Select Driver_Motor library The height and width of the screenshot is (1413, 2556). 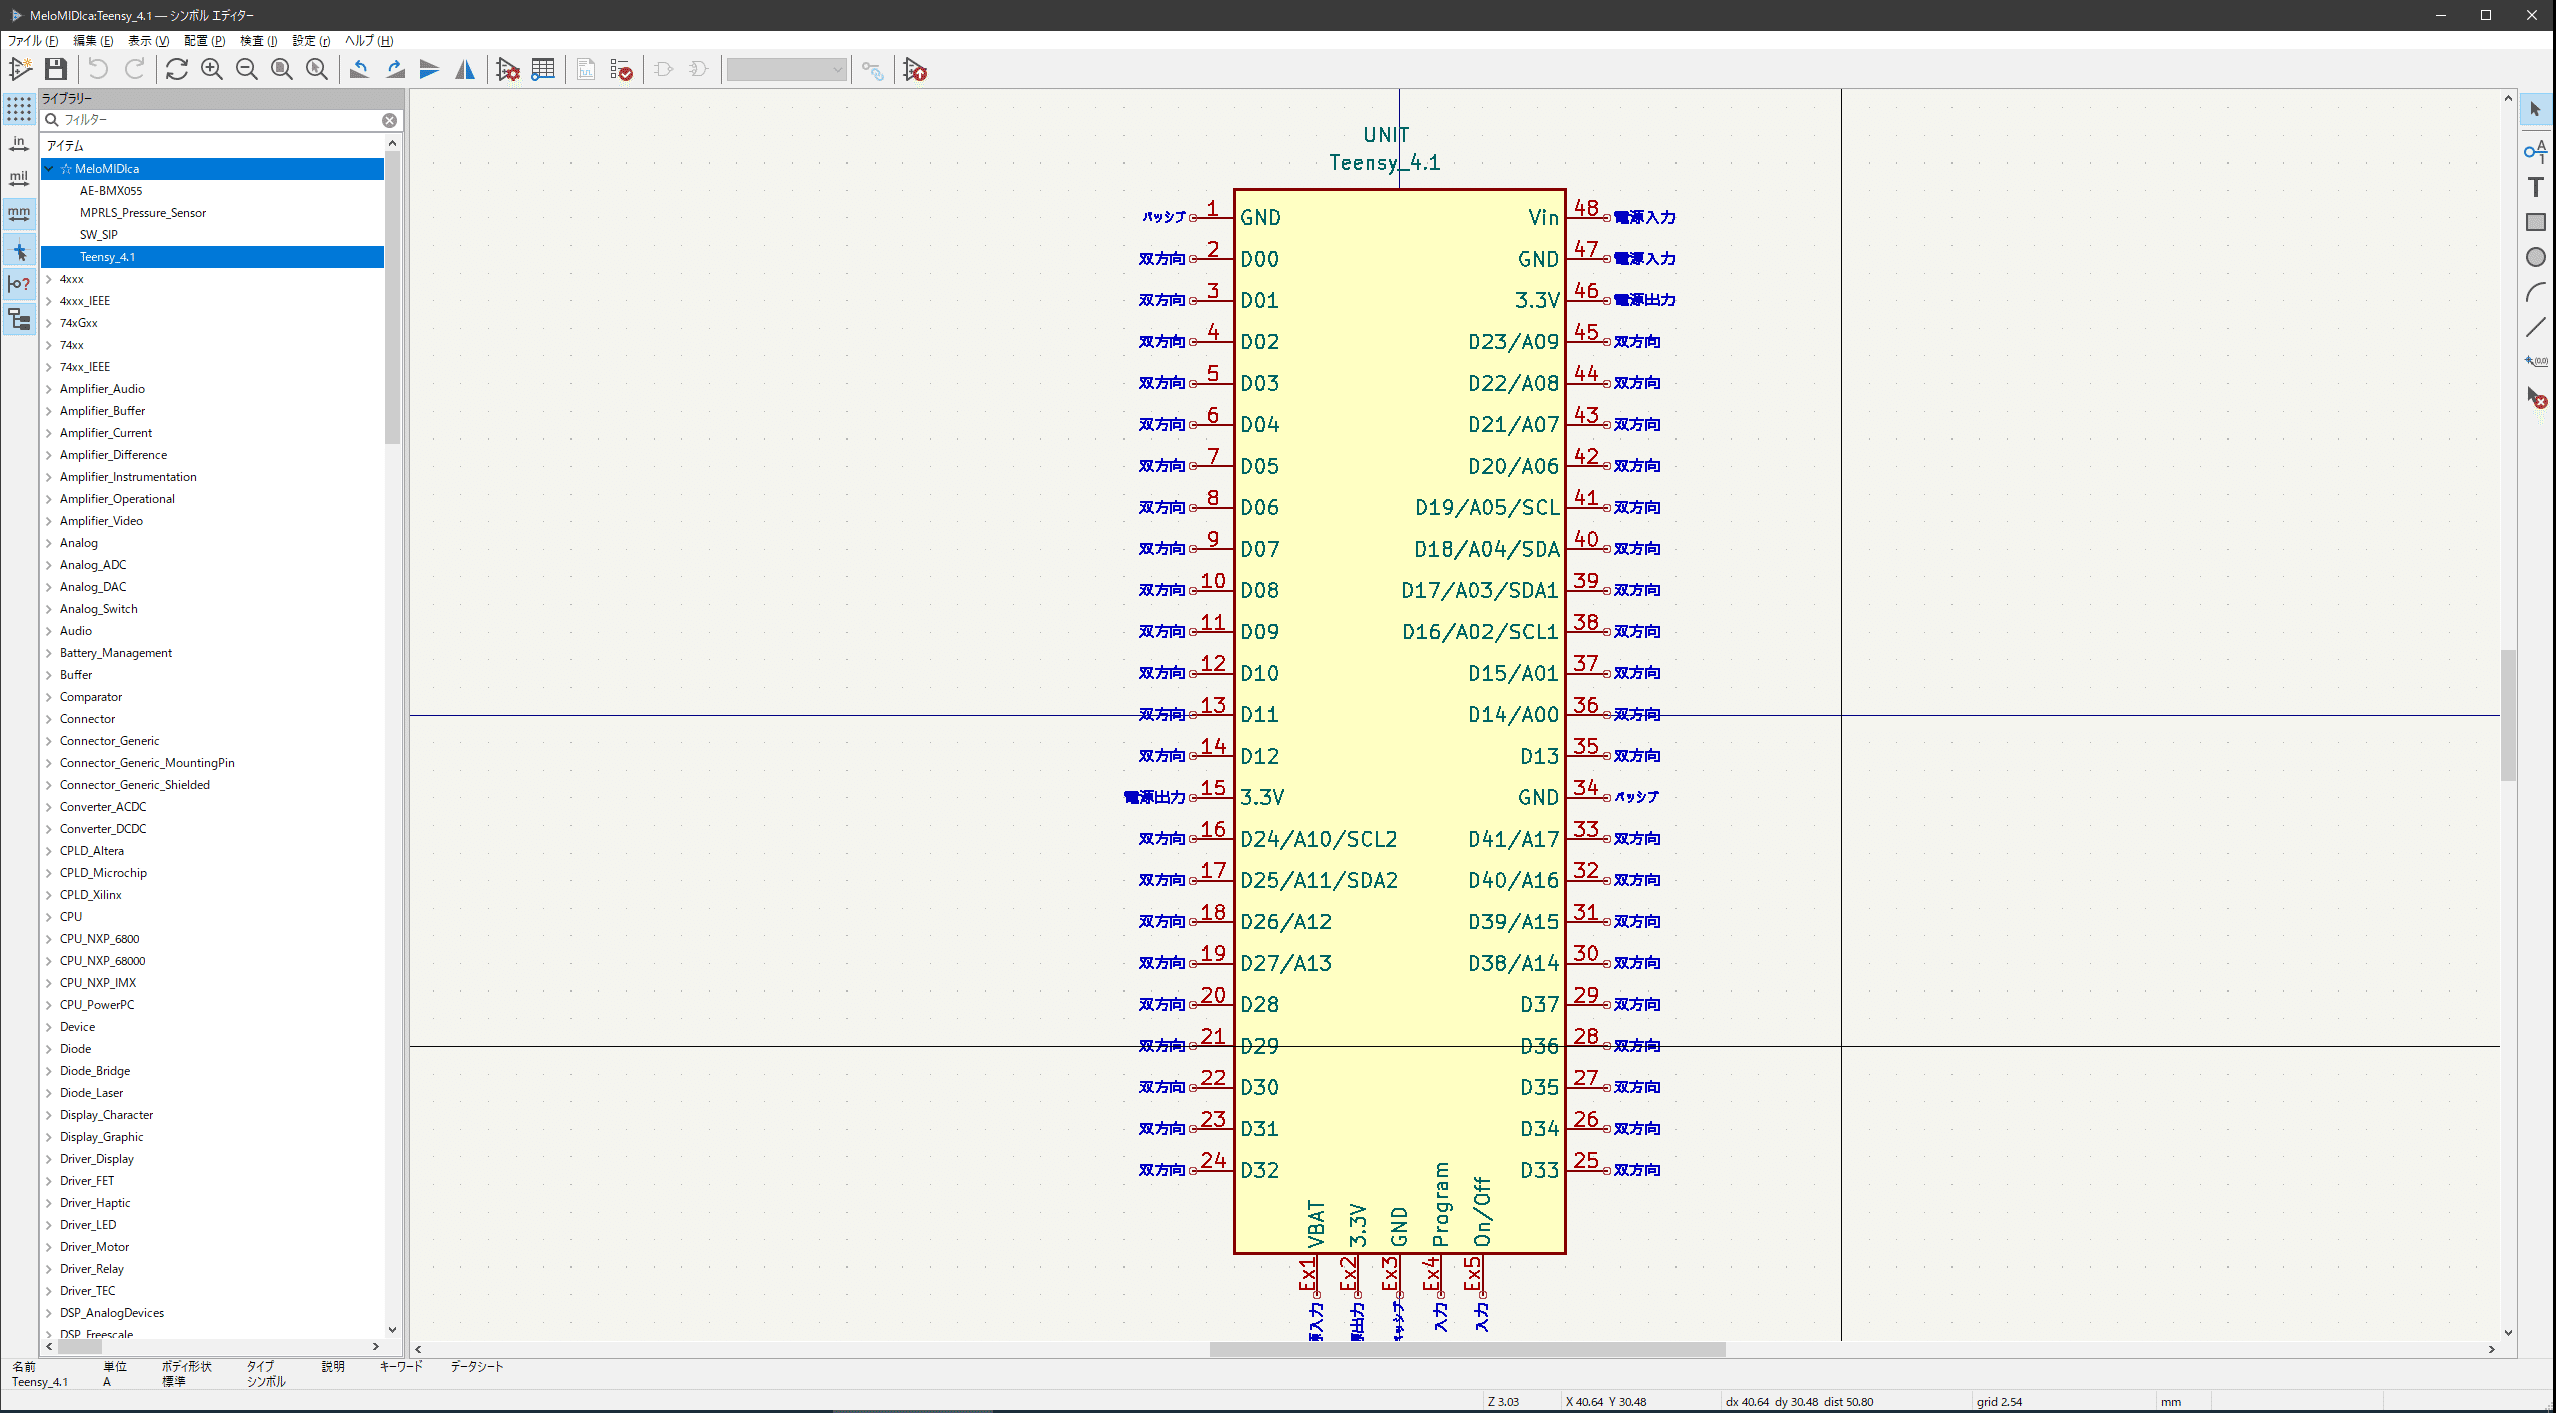click(x=94, y=1247)
